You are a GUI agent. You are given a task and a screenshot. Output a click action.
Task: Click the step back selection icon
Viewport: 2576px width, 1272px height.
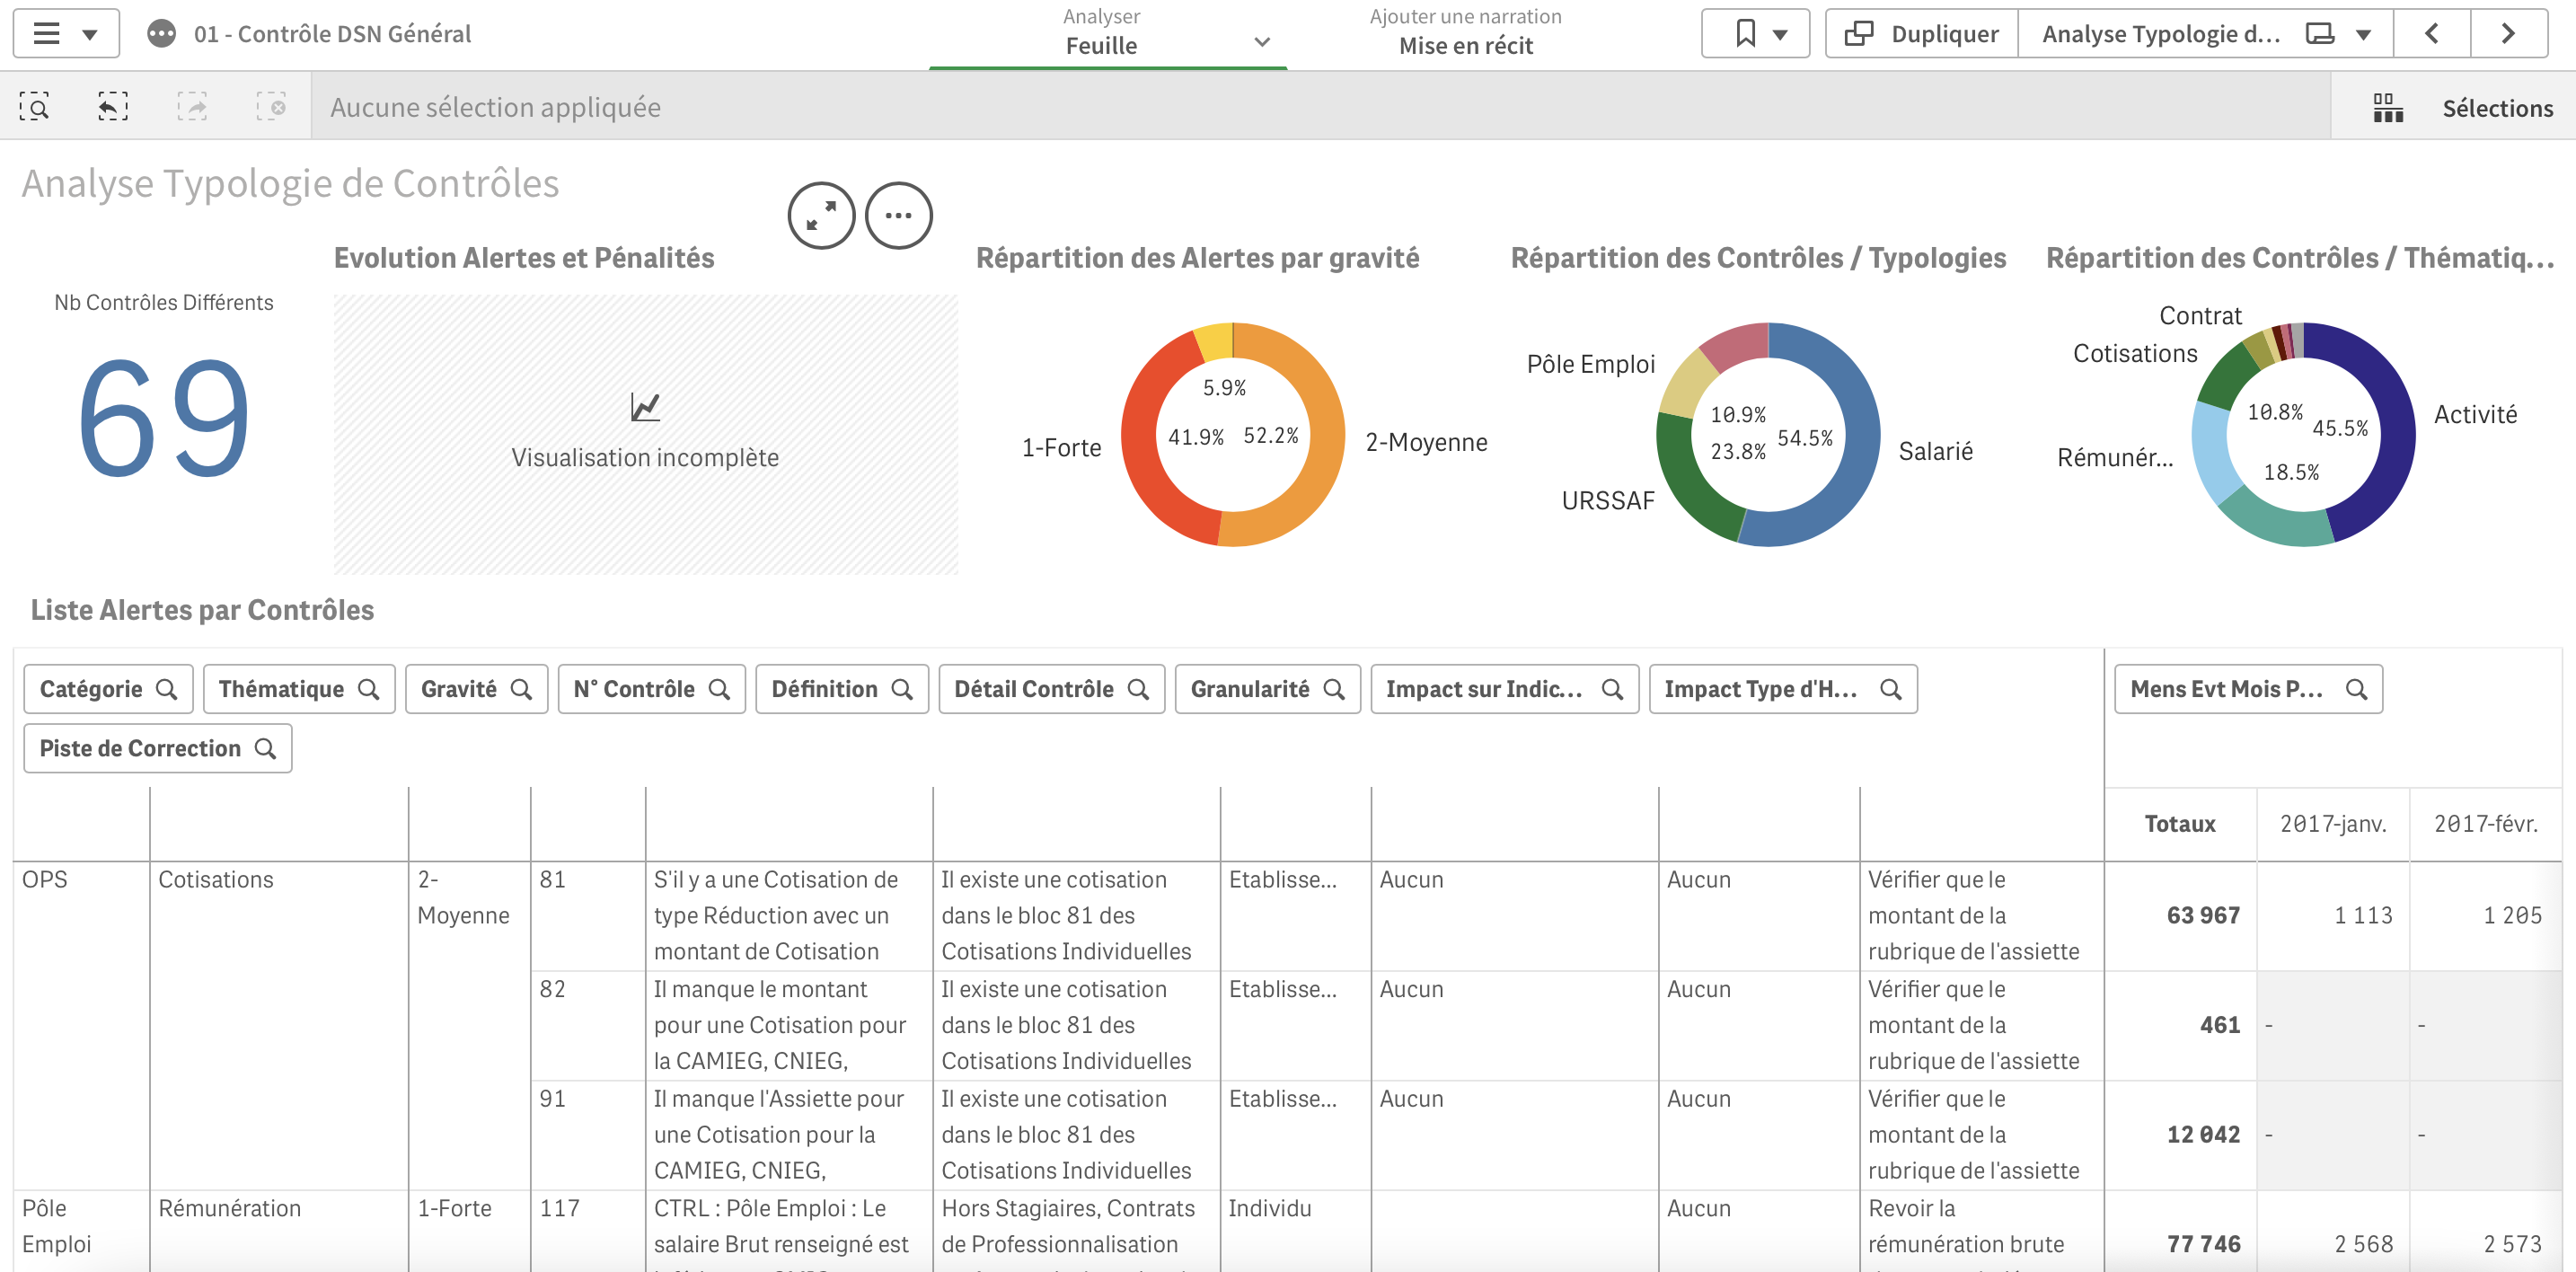pos(113,107)
